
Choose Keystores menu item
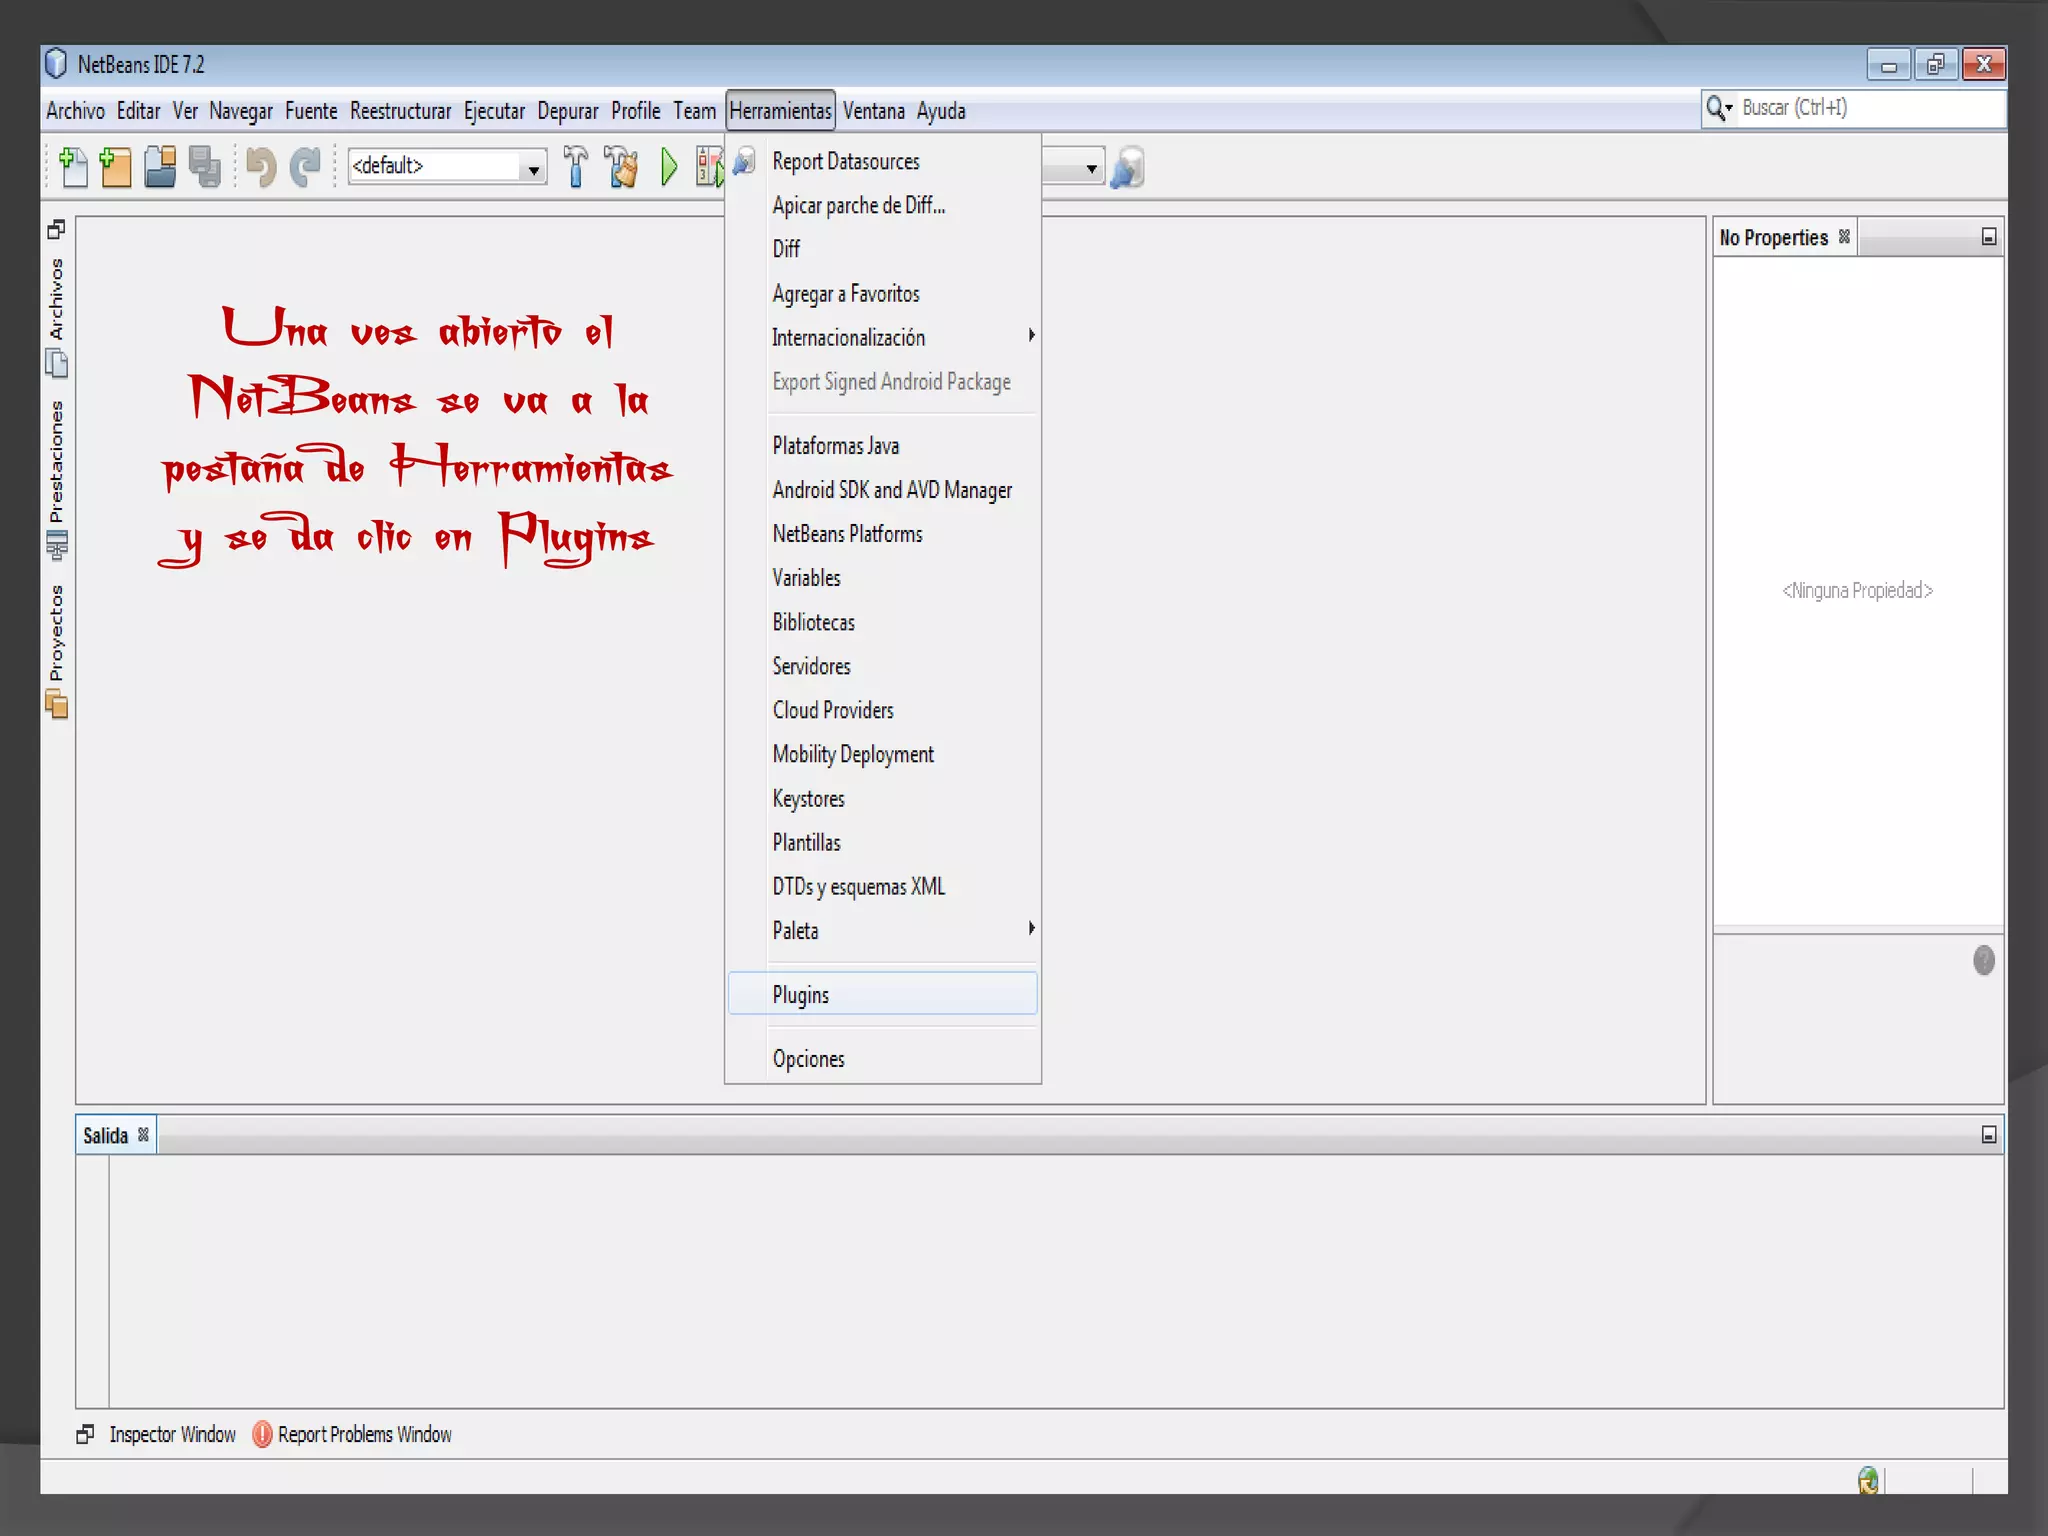[x=882, y=798]
